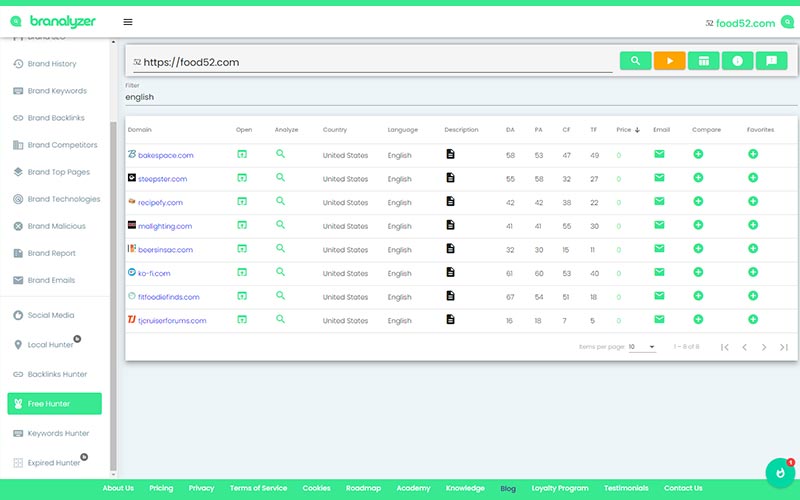The height and width of the screenshot is (500, 800).
Task: Open Brand Backlinks in sidebar
Action: [x=56, y=118]
